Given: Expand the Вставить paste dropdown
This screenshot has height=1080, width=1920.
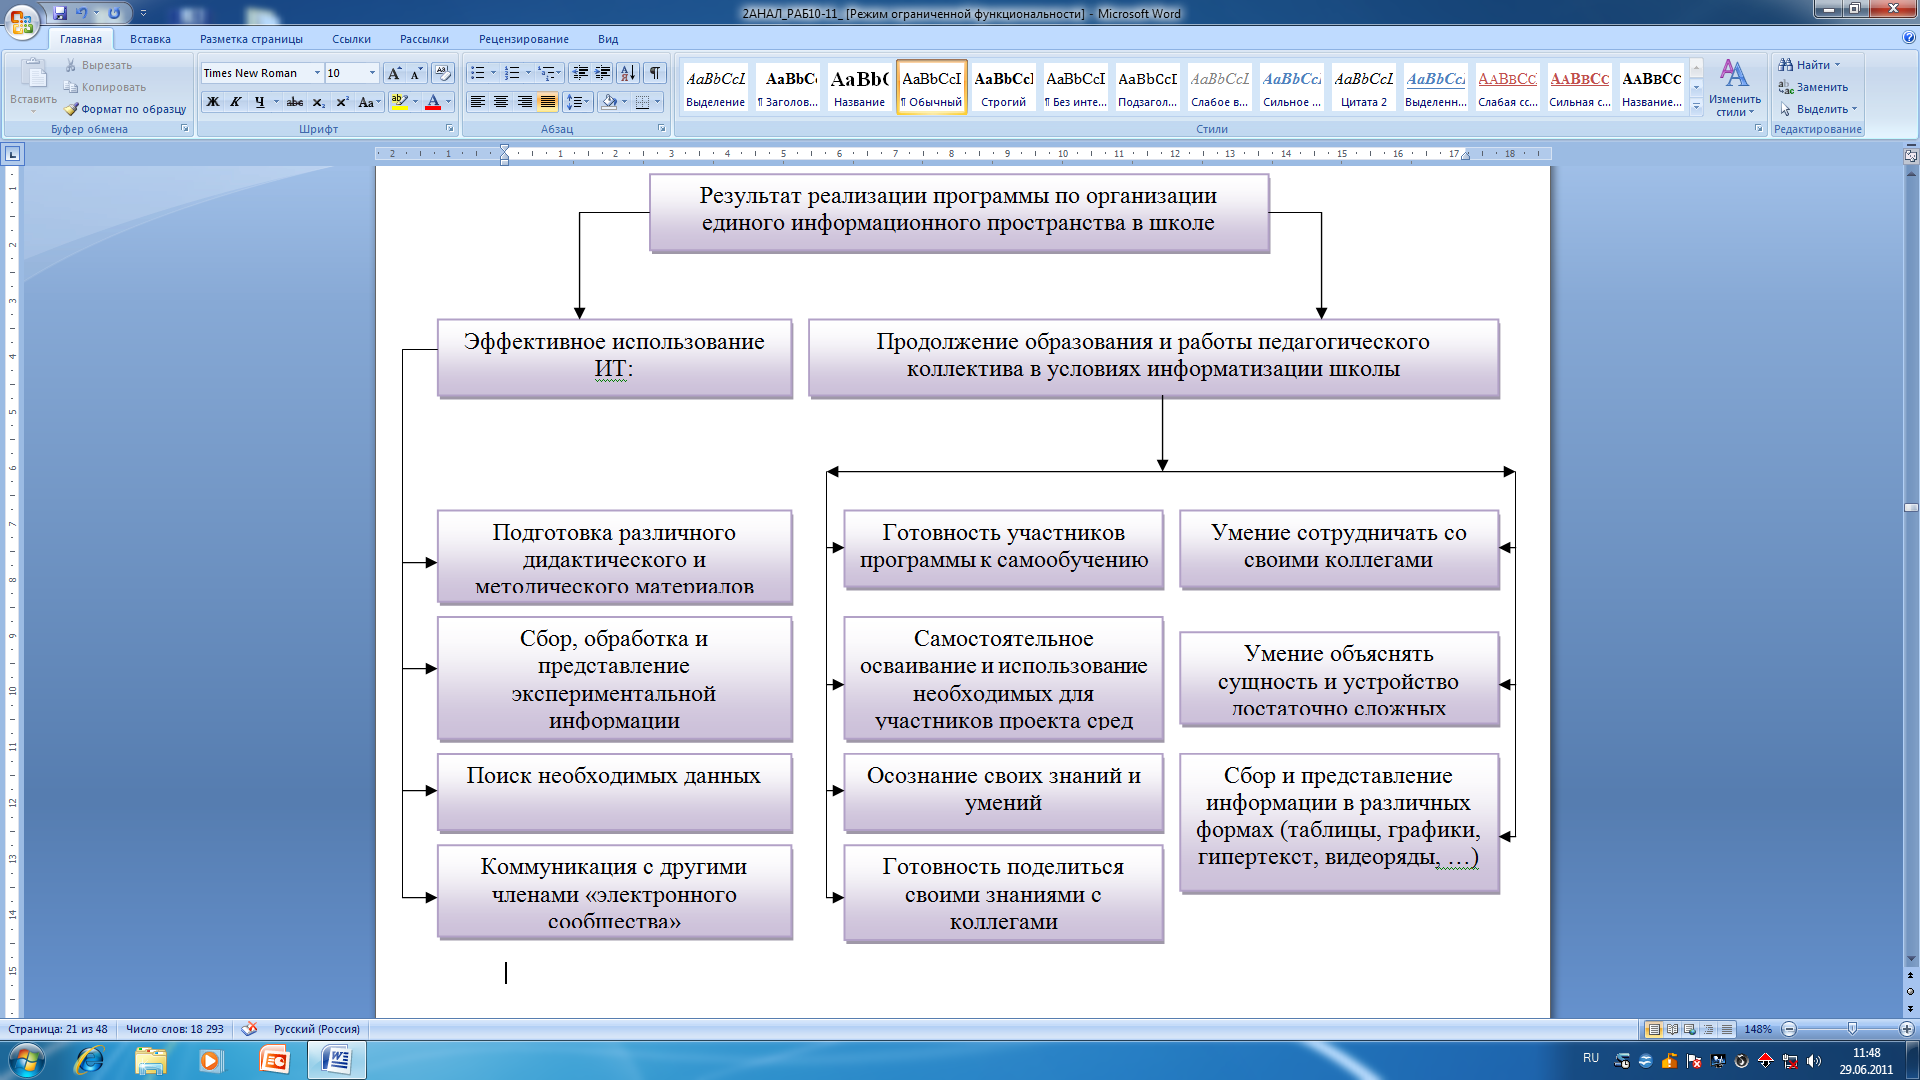Looking at the screenshot, I should pos(33,111).
